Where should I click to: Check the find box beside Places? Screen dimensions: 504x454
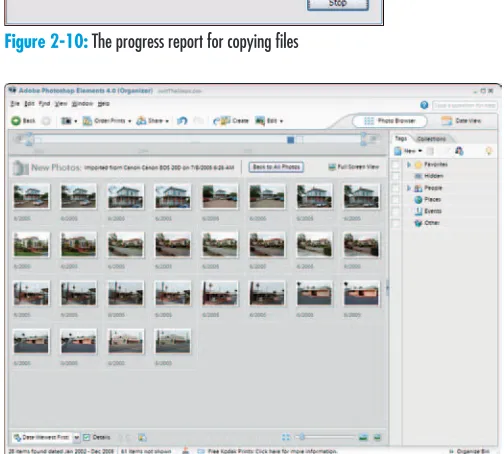[396, 200]
